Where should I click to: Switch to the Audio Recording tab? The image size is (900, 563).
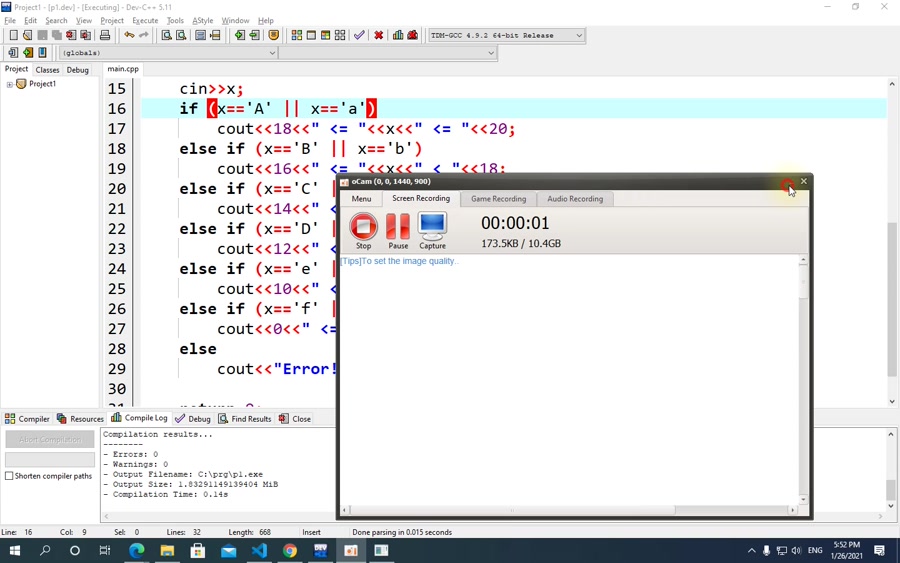575,199
